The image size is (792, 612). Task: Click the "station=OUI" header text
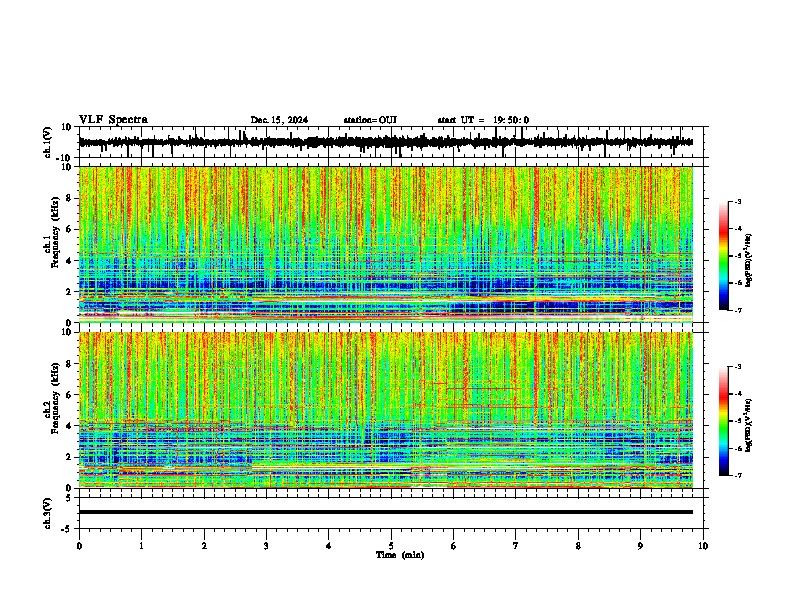pos(370,120)
